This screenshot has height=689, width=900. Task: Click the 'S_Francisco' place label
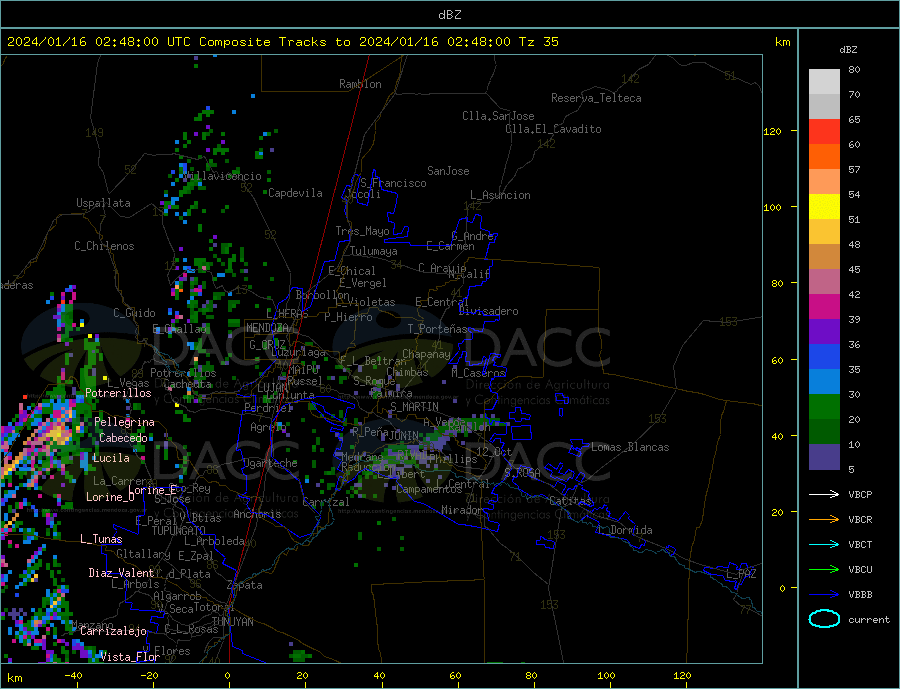coord(393,183)
